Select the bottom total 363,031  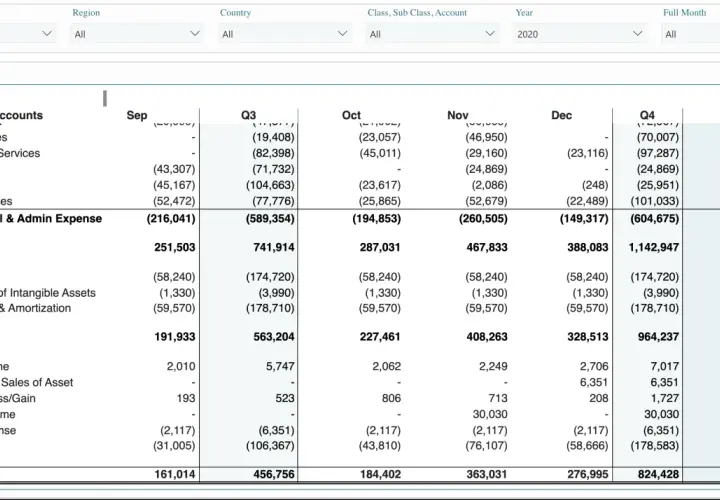point(487,474)
